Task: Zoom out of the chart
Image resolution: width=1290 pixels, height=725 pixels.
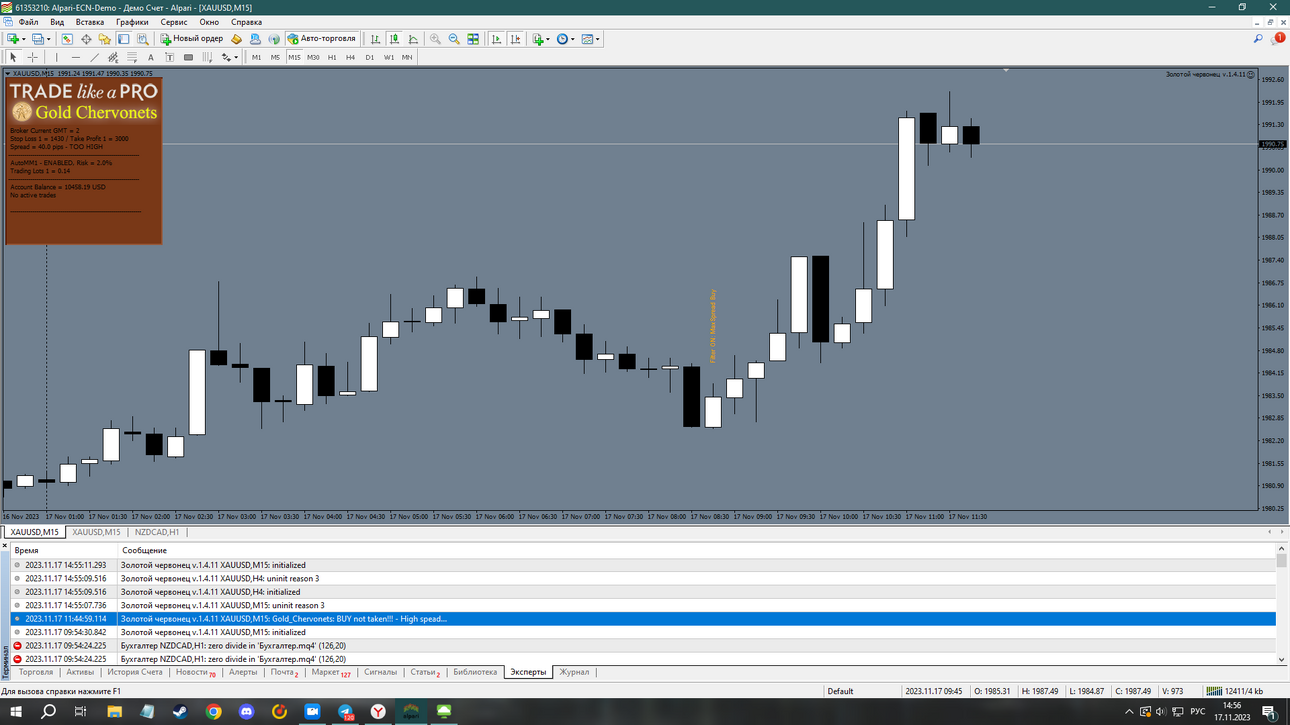Action: 454,39
